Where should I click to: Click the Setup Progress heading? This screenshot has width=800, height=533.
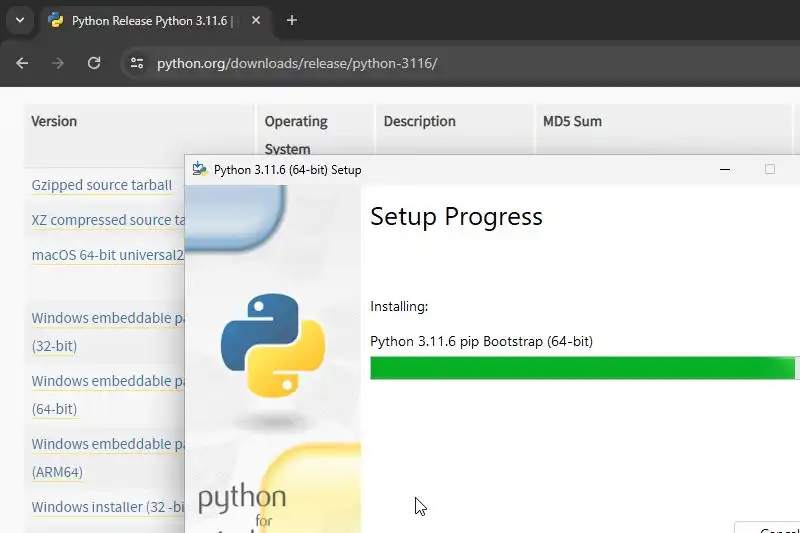pyautogui.click(x=456, y=217)
